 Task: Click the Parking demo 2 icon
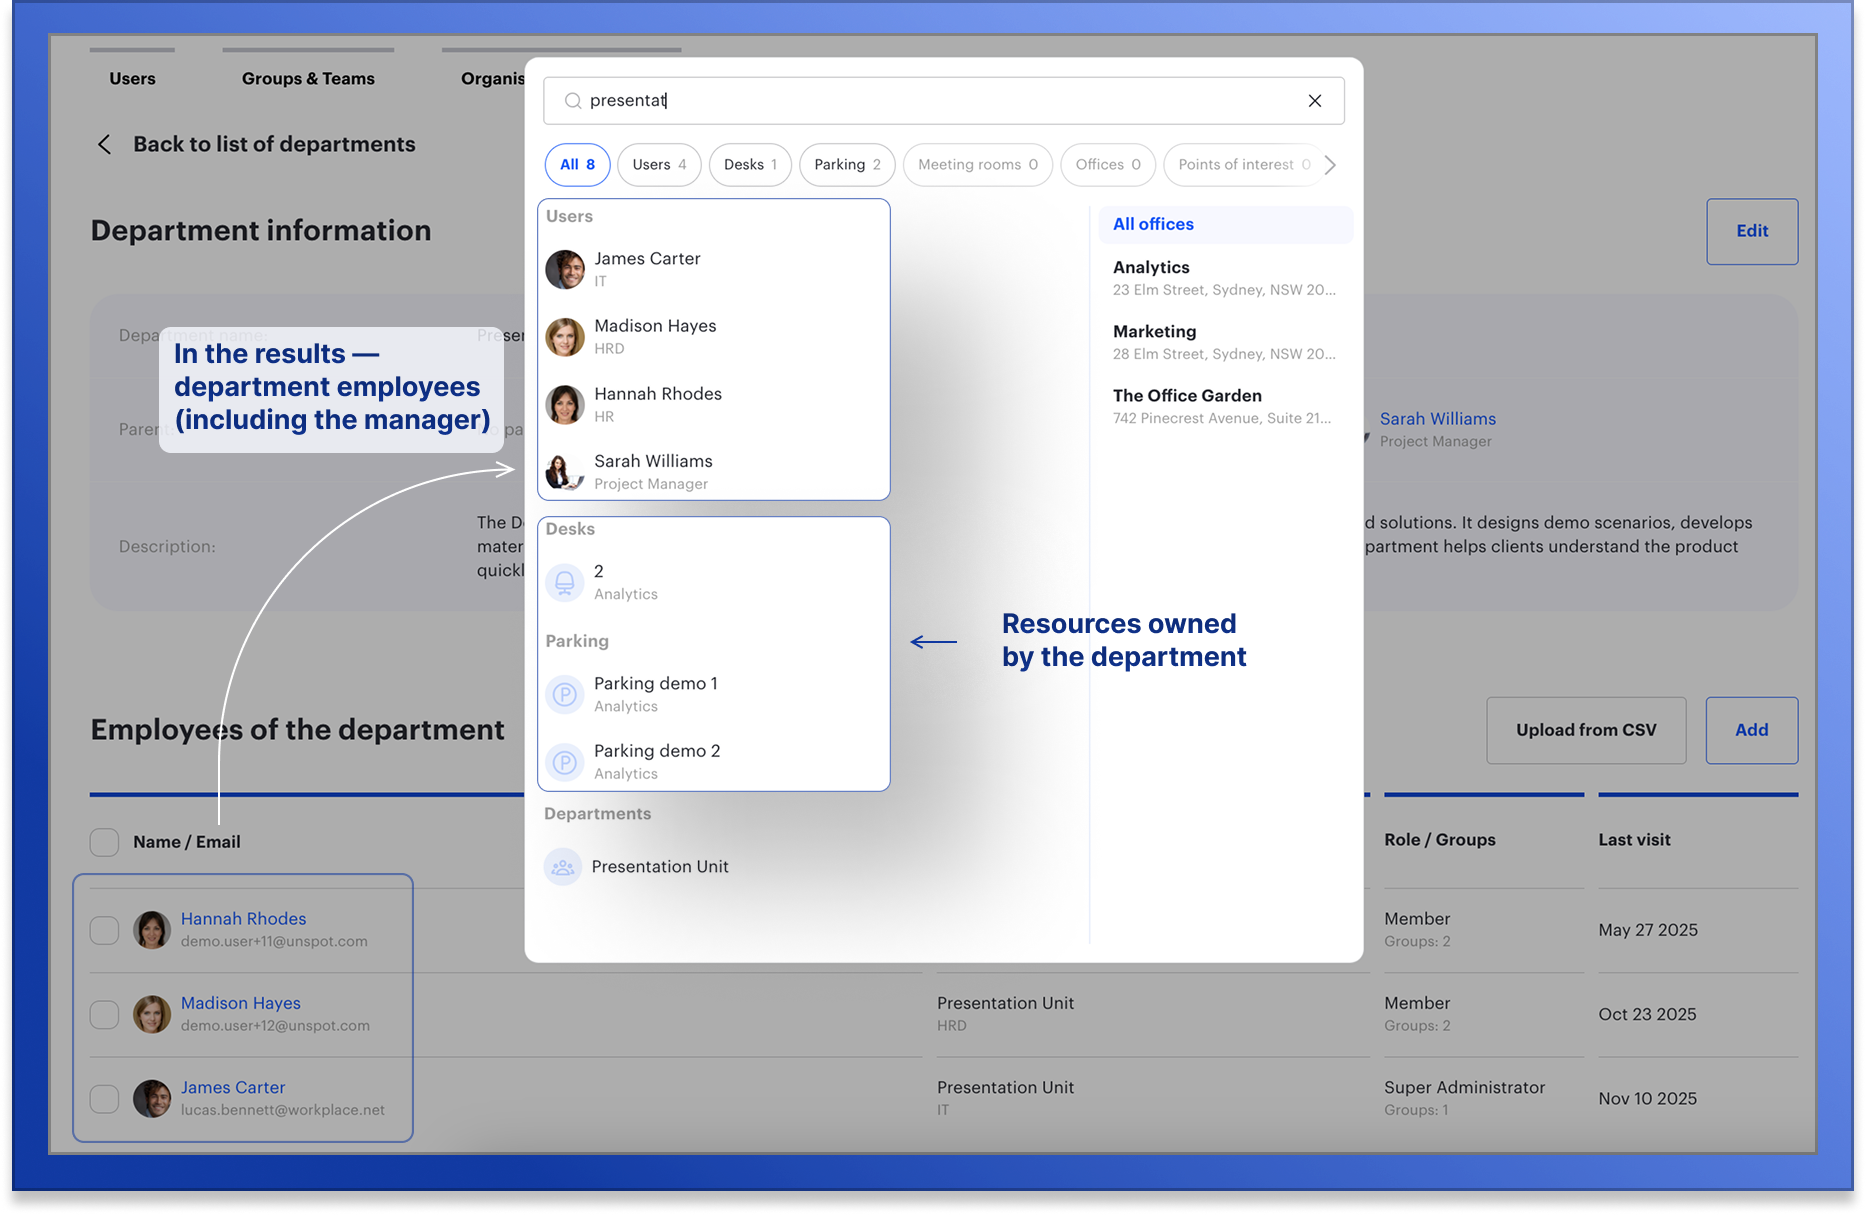pos(565,762)
